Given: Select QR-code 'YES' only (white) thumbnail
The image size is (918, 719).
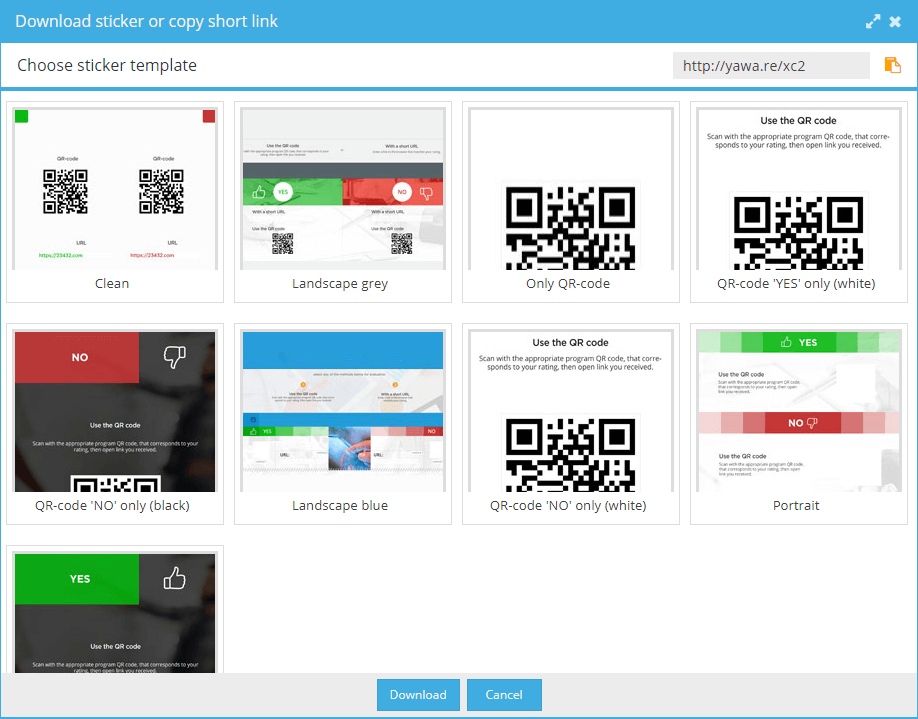Looking at the screenshot, I should tap(799, 189).
